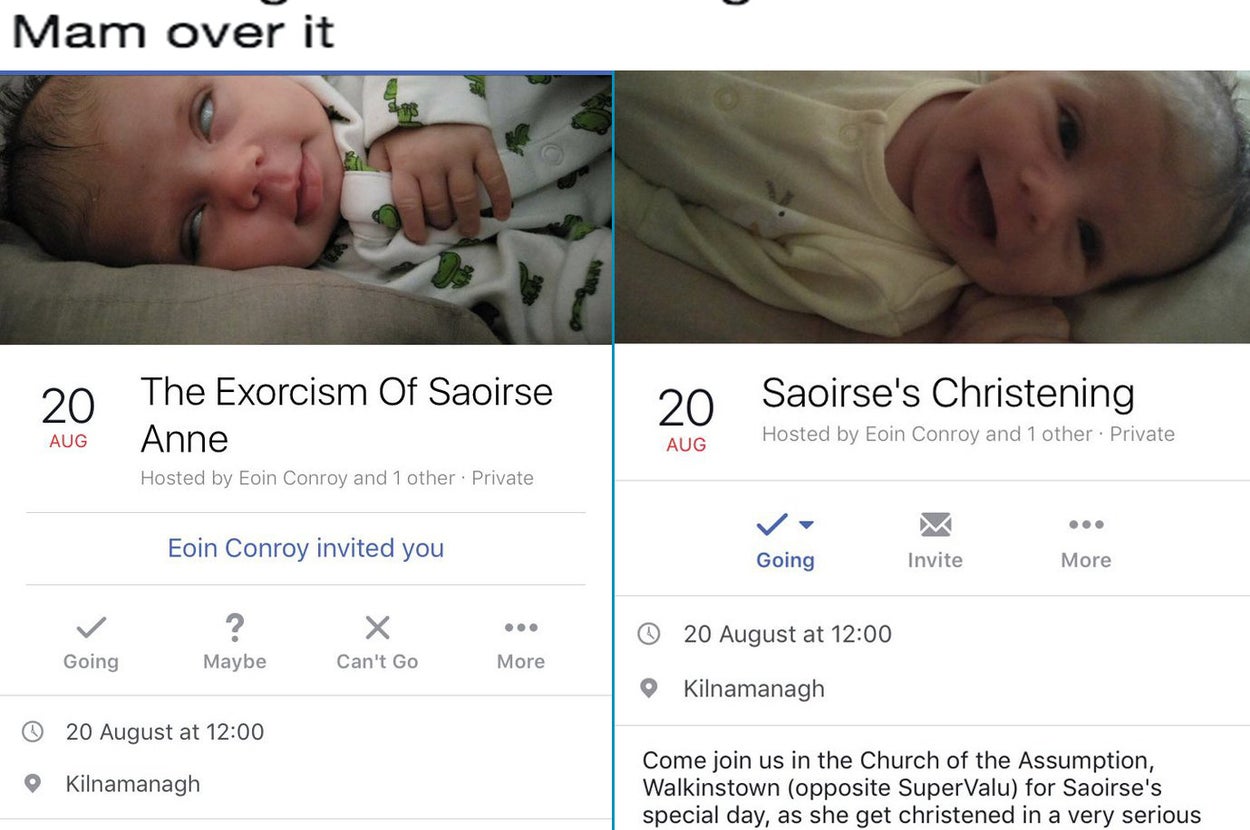The image size is (1250, 830).
Task: Open More options on Exorcism event
Action: coord(521,628)
